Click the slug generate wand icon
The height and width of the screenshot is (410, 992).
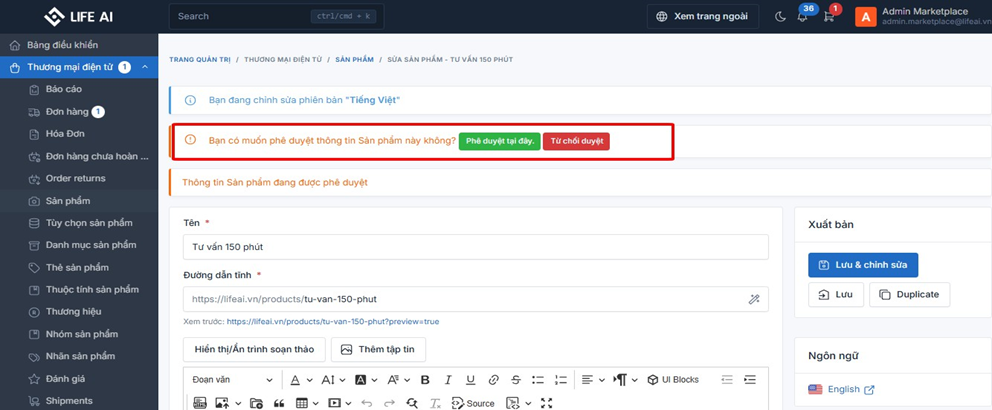[754, 299]
